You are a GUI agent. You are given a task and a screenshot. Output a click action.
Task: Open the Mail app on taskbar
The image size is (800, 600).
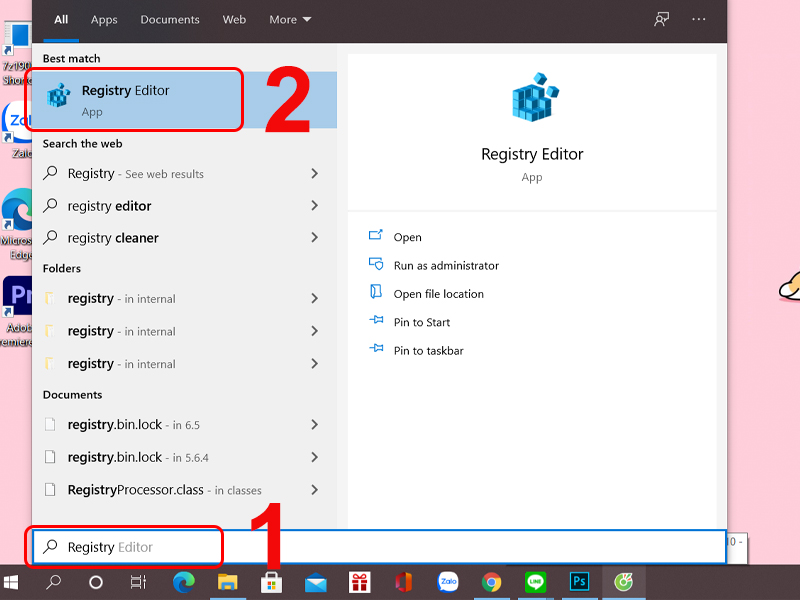(x=316, y=582)
